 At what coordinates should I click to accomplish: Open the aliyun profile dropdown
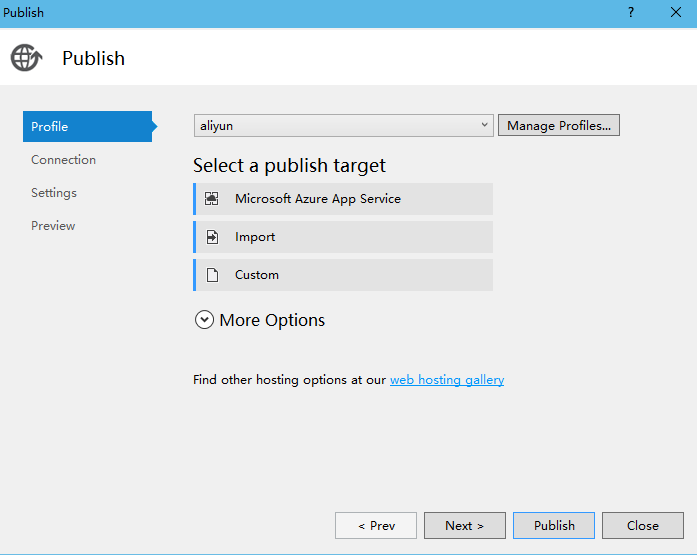[343, 126]
